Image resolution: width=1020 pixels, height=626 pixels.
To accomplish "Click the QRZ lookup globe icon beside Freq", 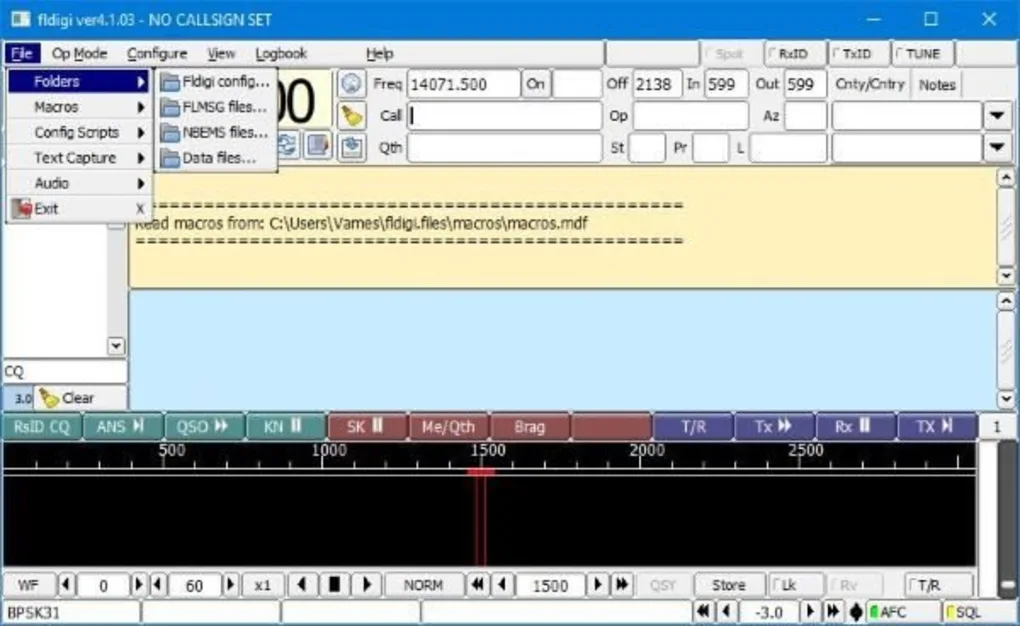I will pyautogui.click(x=350, y=84).
